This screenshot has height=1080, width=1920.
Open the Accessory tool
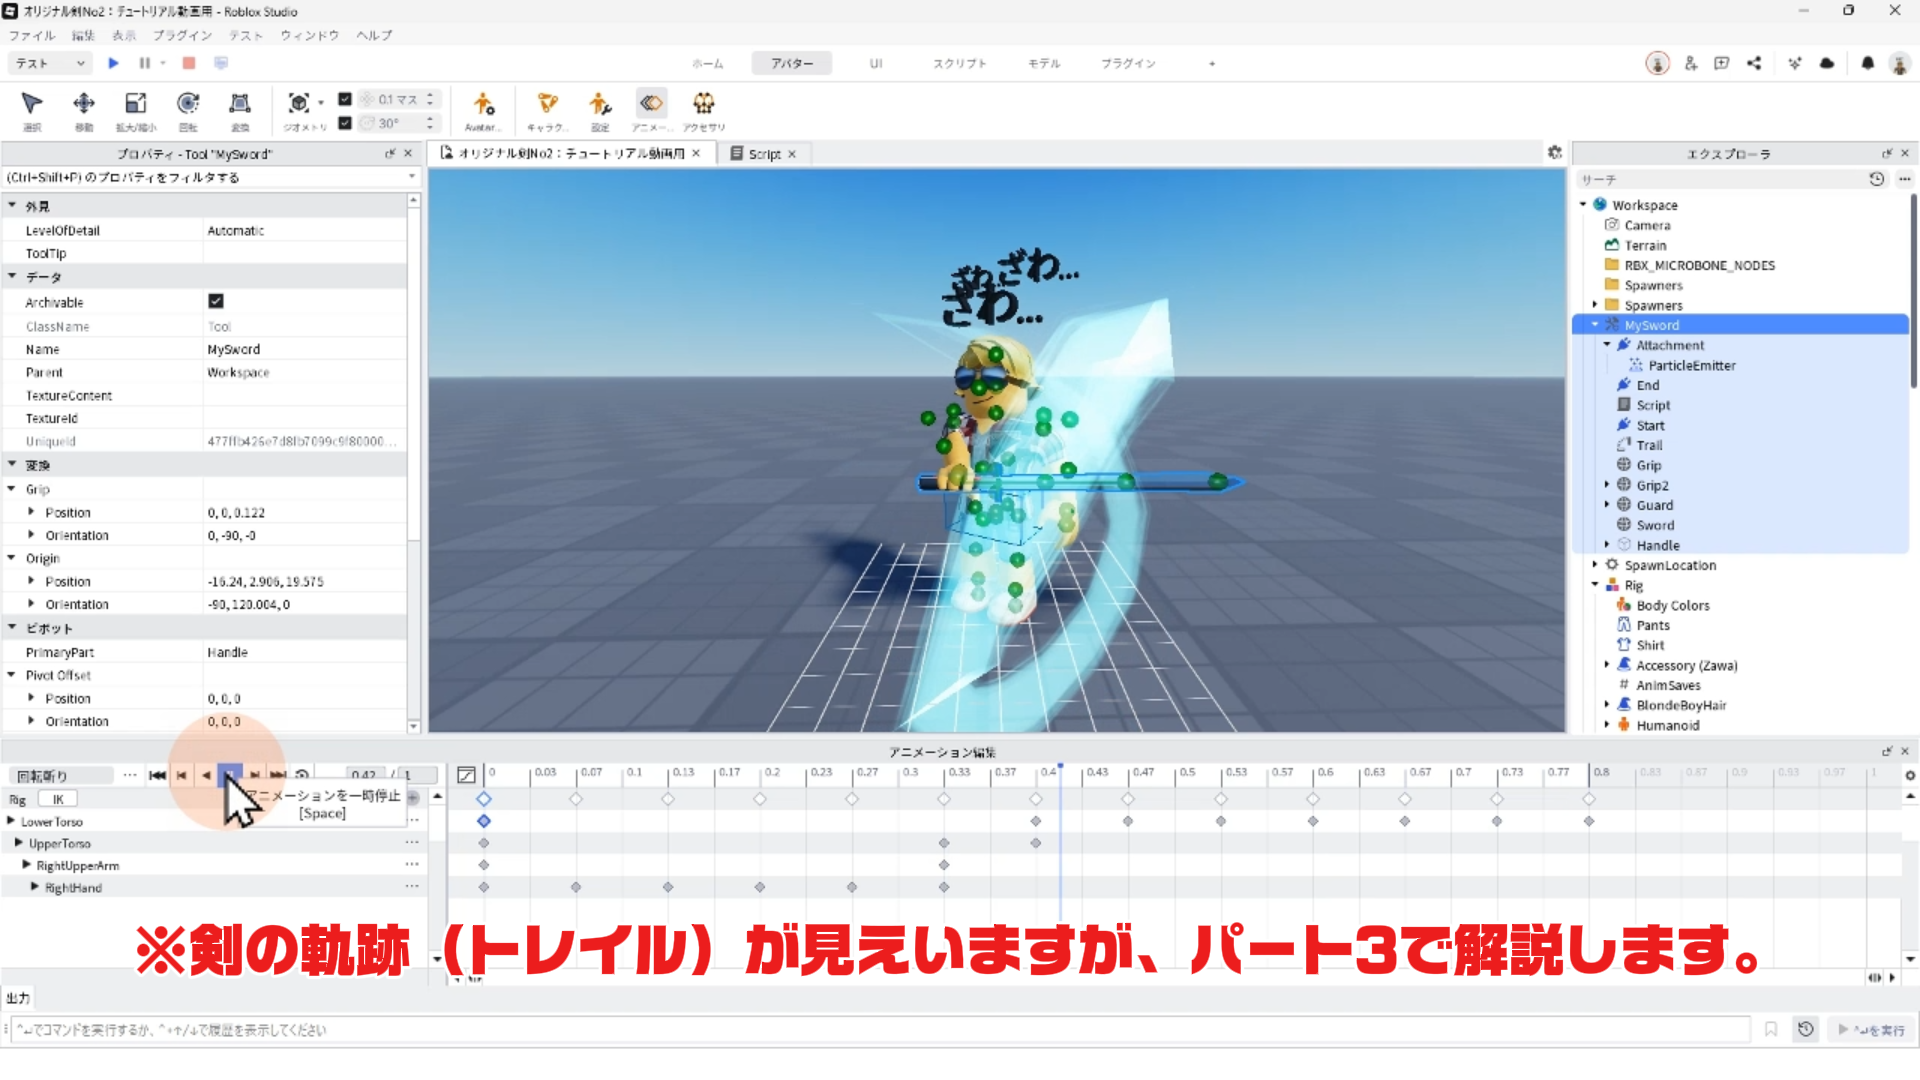point(704,104)
